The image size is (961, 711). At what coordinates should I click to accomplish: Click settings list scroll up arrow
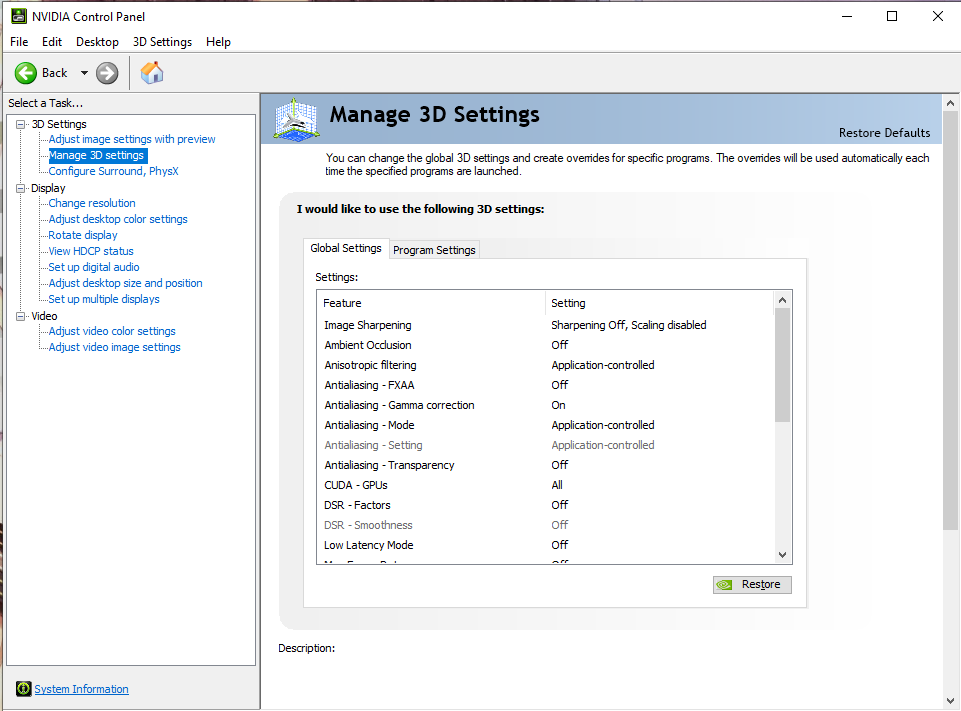pos(783,300)
